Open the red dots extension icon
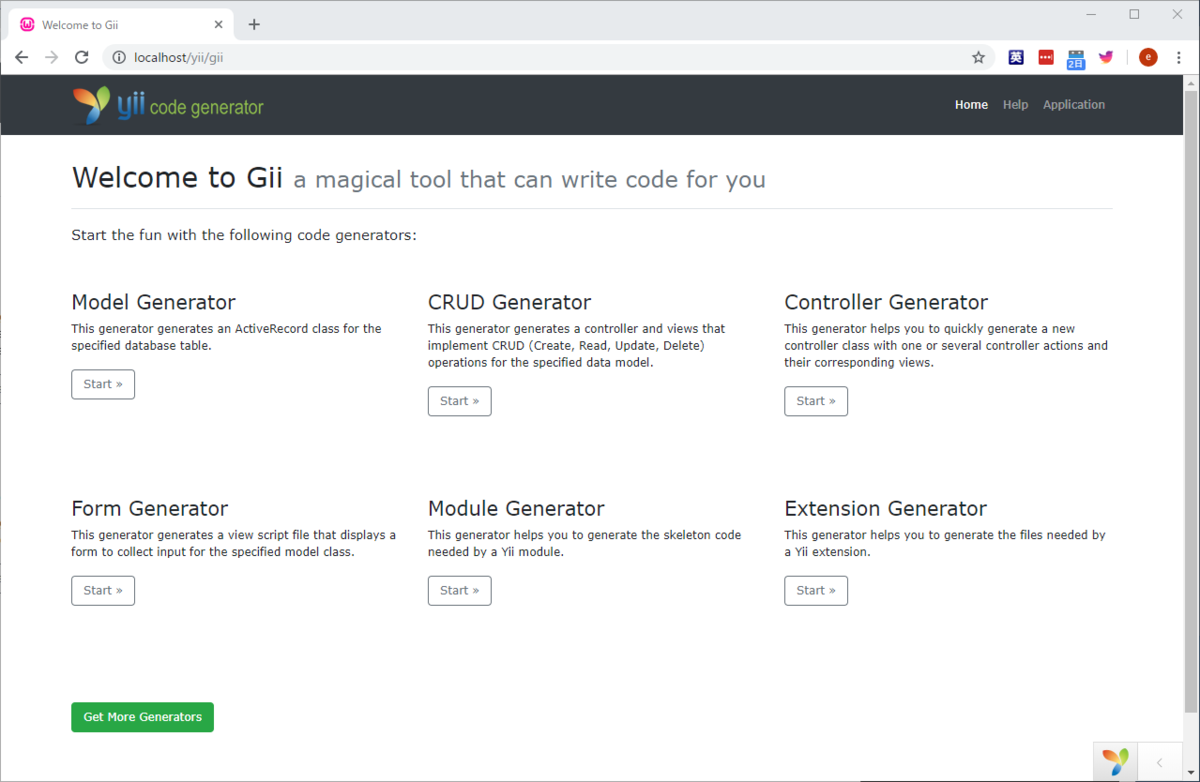The width and height of the screenshot is (1200, 782). click(1046, 57)
